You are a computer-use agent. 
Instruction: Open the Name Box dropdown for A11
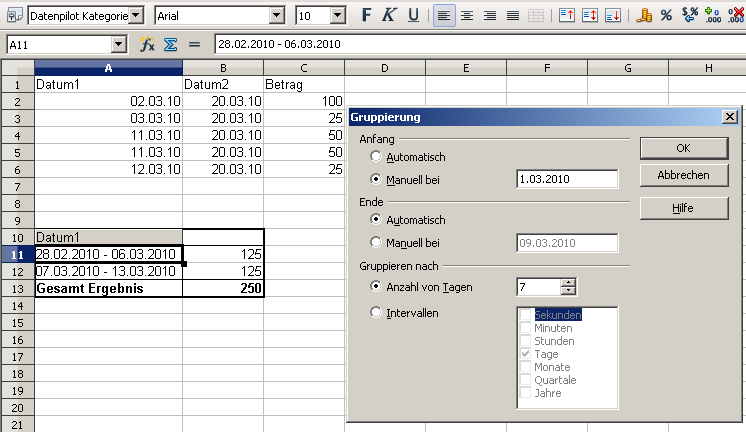tap(119, 45)
